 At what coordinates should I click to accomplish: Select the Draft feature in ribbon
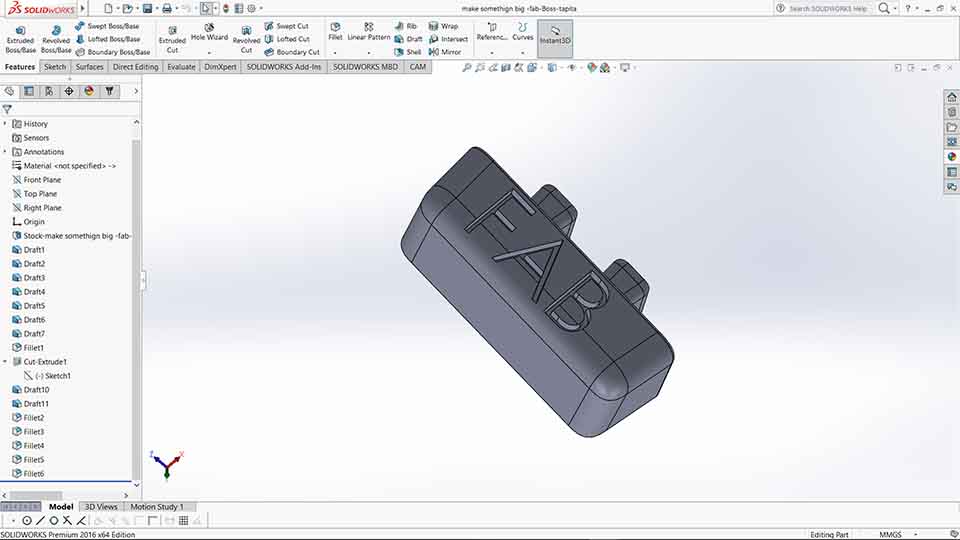coord(408,39)
